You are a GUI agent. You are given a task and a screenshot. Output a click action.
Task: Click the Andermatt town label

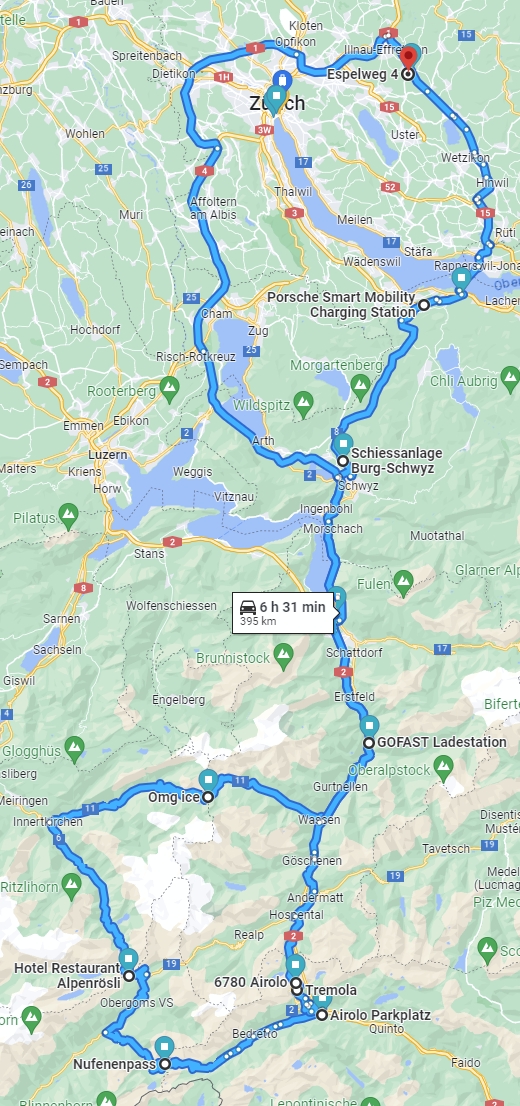(x=315, y=898)
